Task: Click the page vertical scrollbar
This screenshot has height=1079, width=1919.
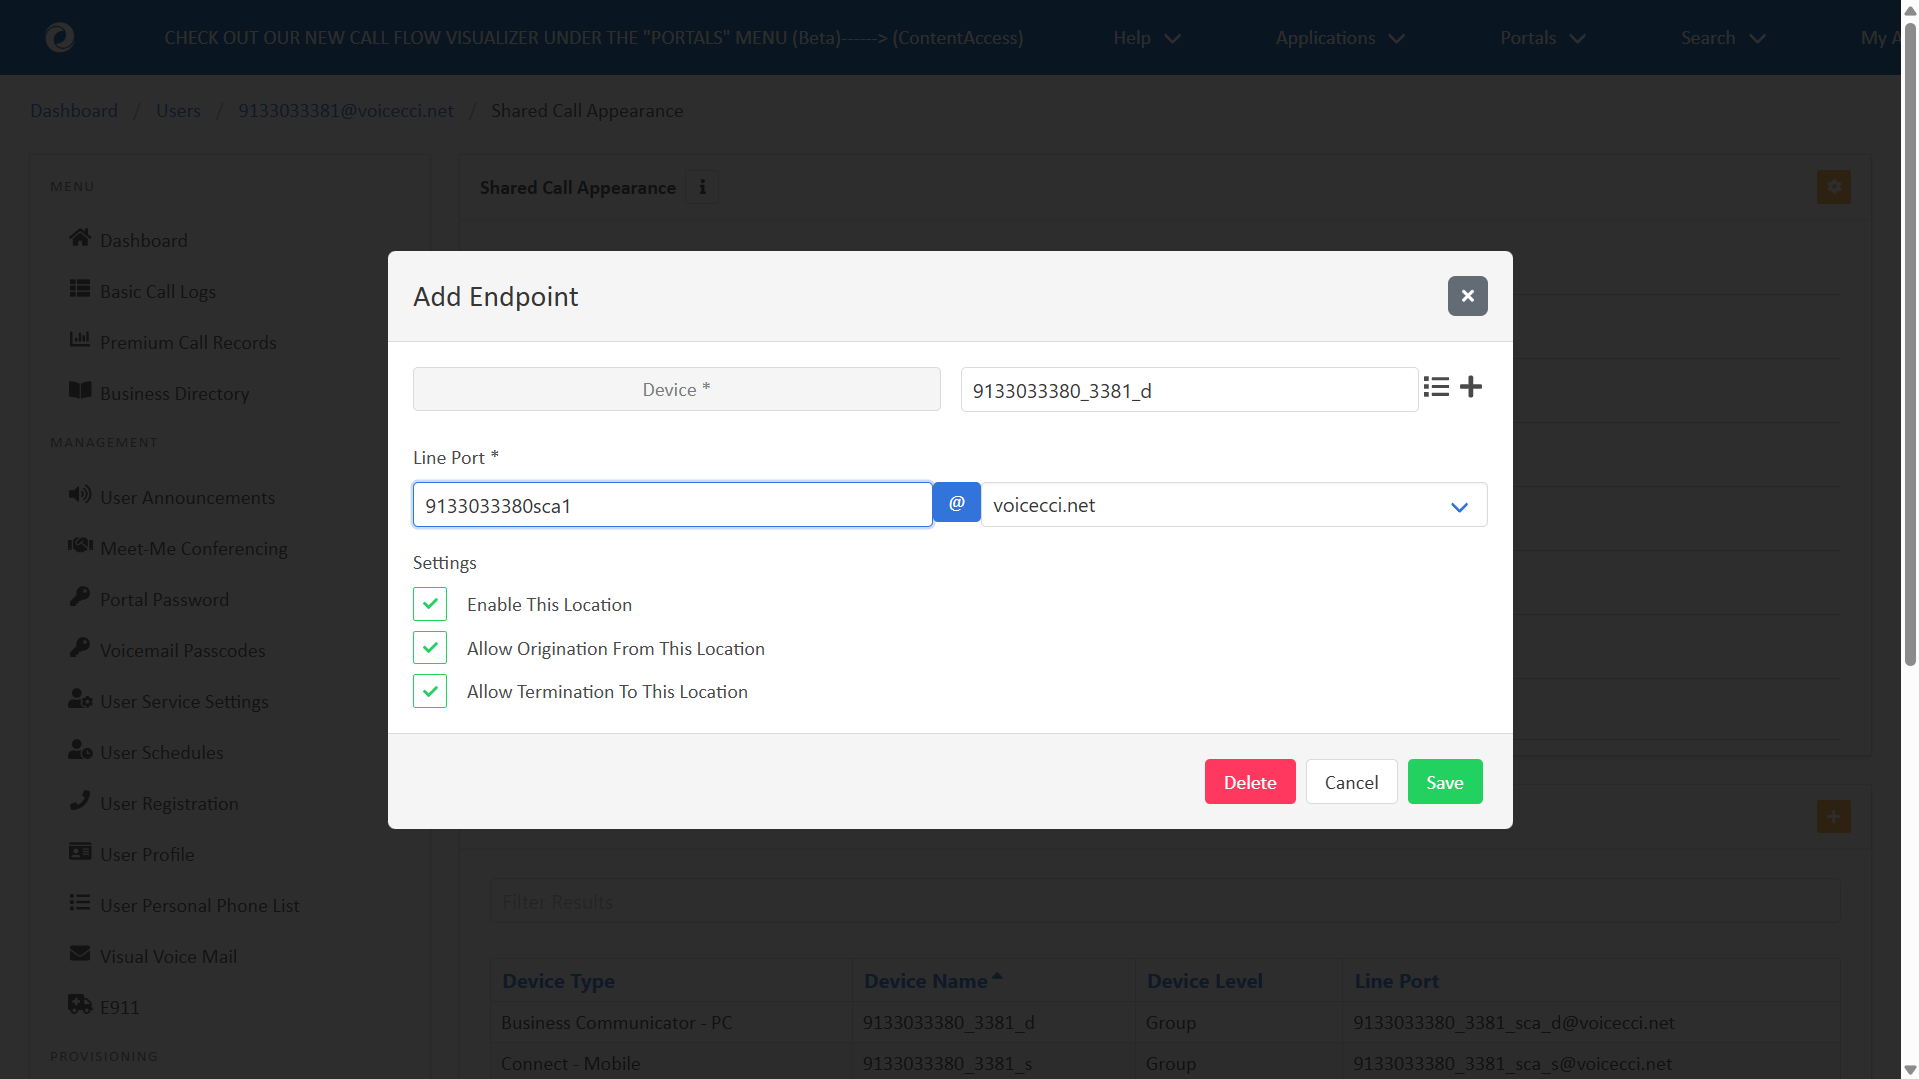Action: coord(1910,400)
